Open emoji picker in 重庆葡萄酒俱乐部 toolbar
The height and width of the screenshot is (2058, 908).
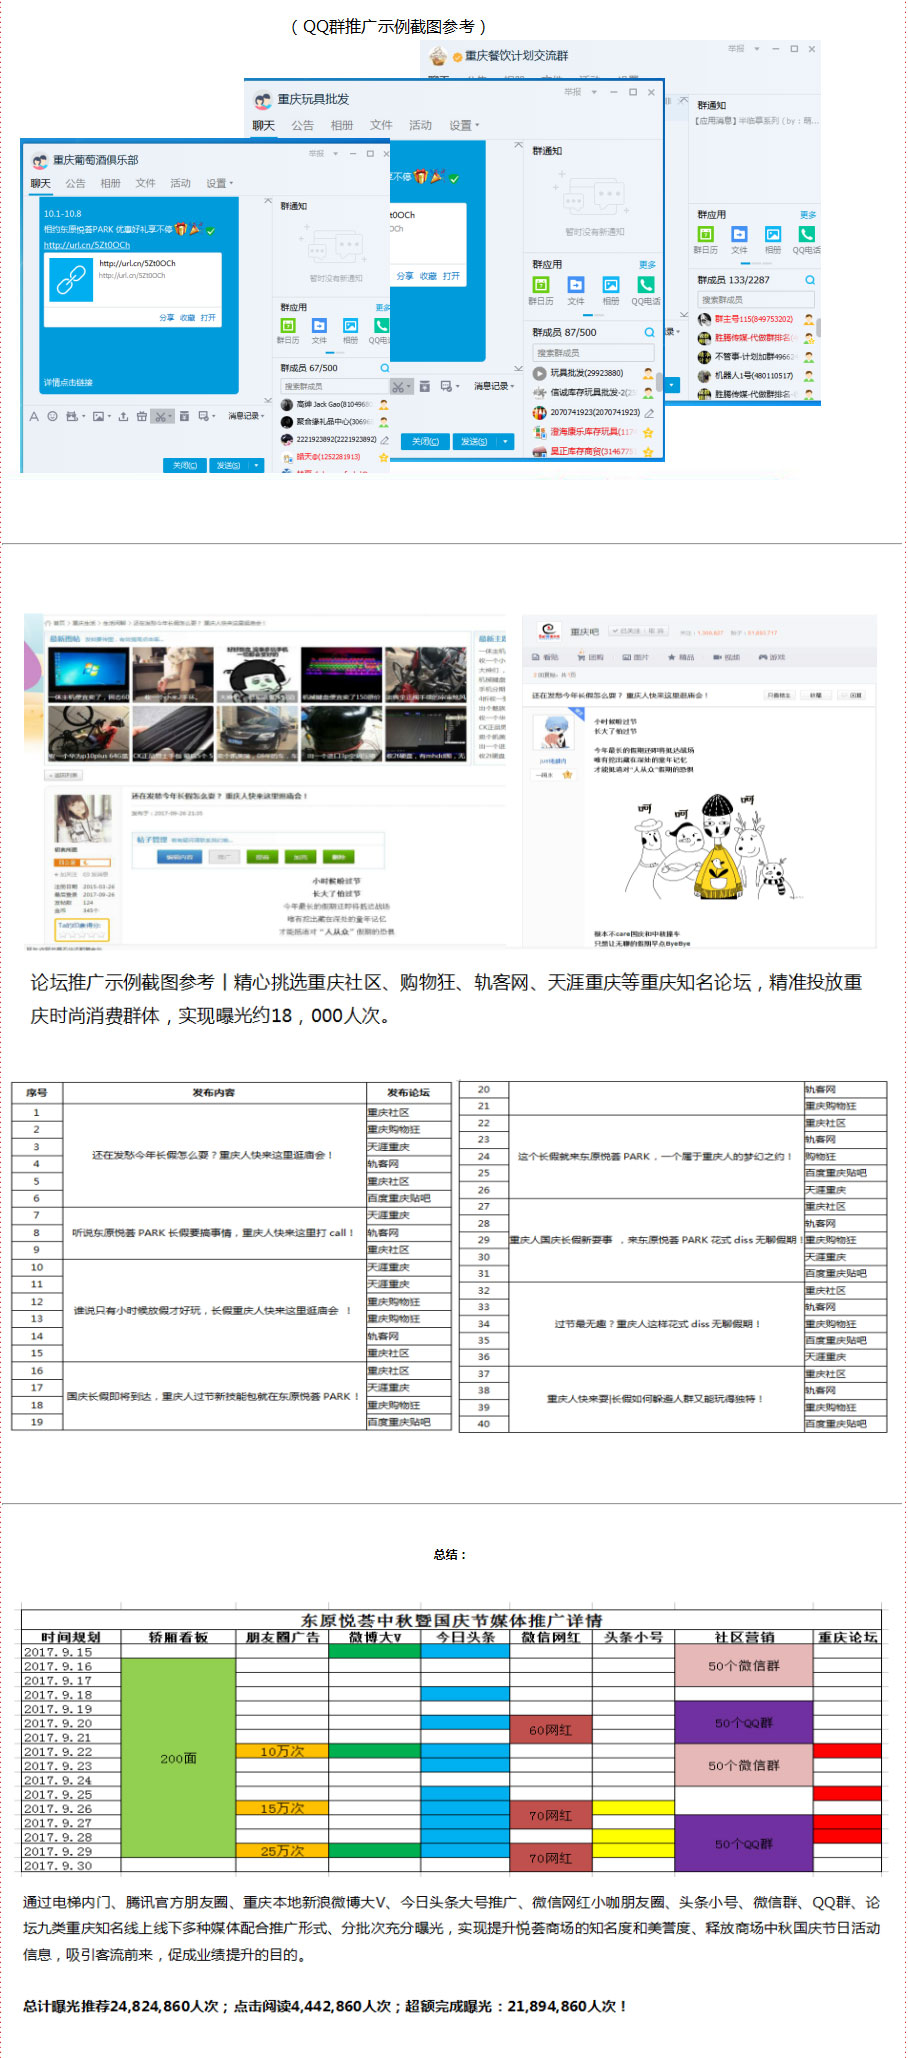point(53,416)
